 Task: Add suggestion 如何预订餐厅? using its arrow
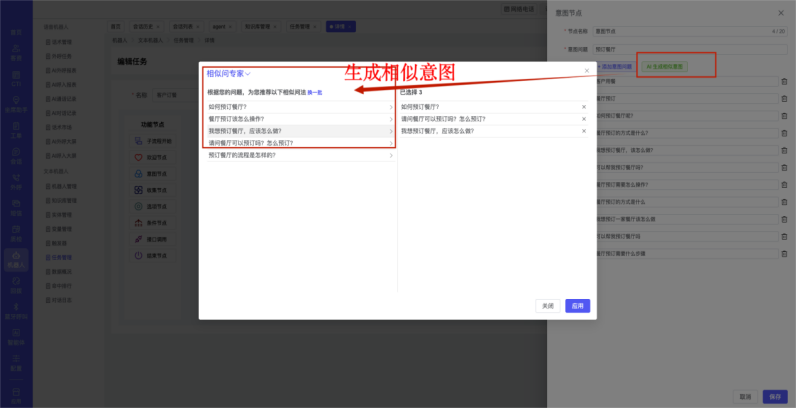(391, 106)
